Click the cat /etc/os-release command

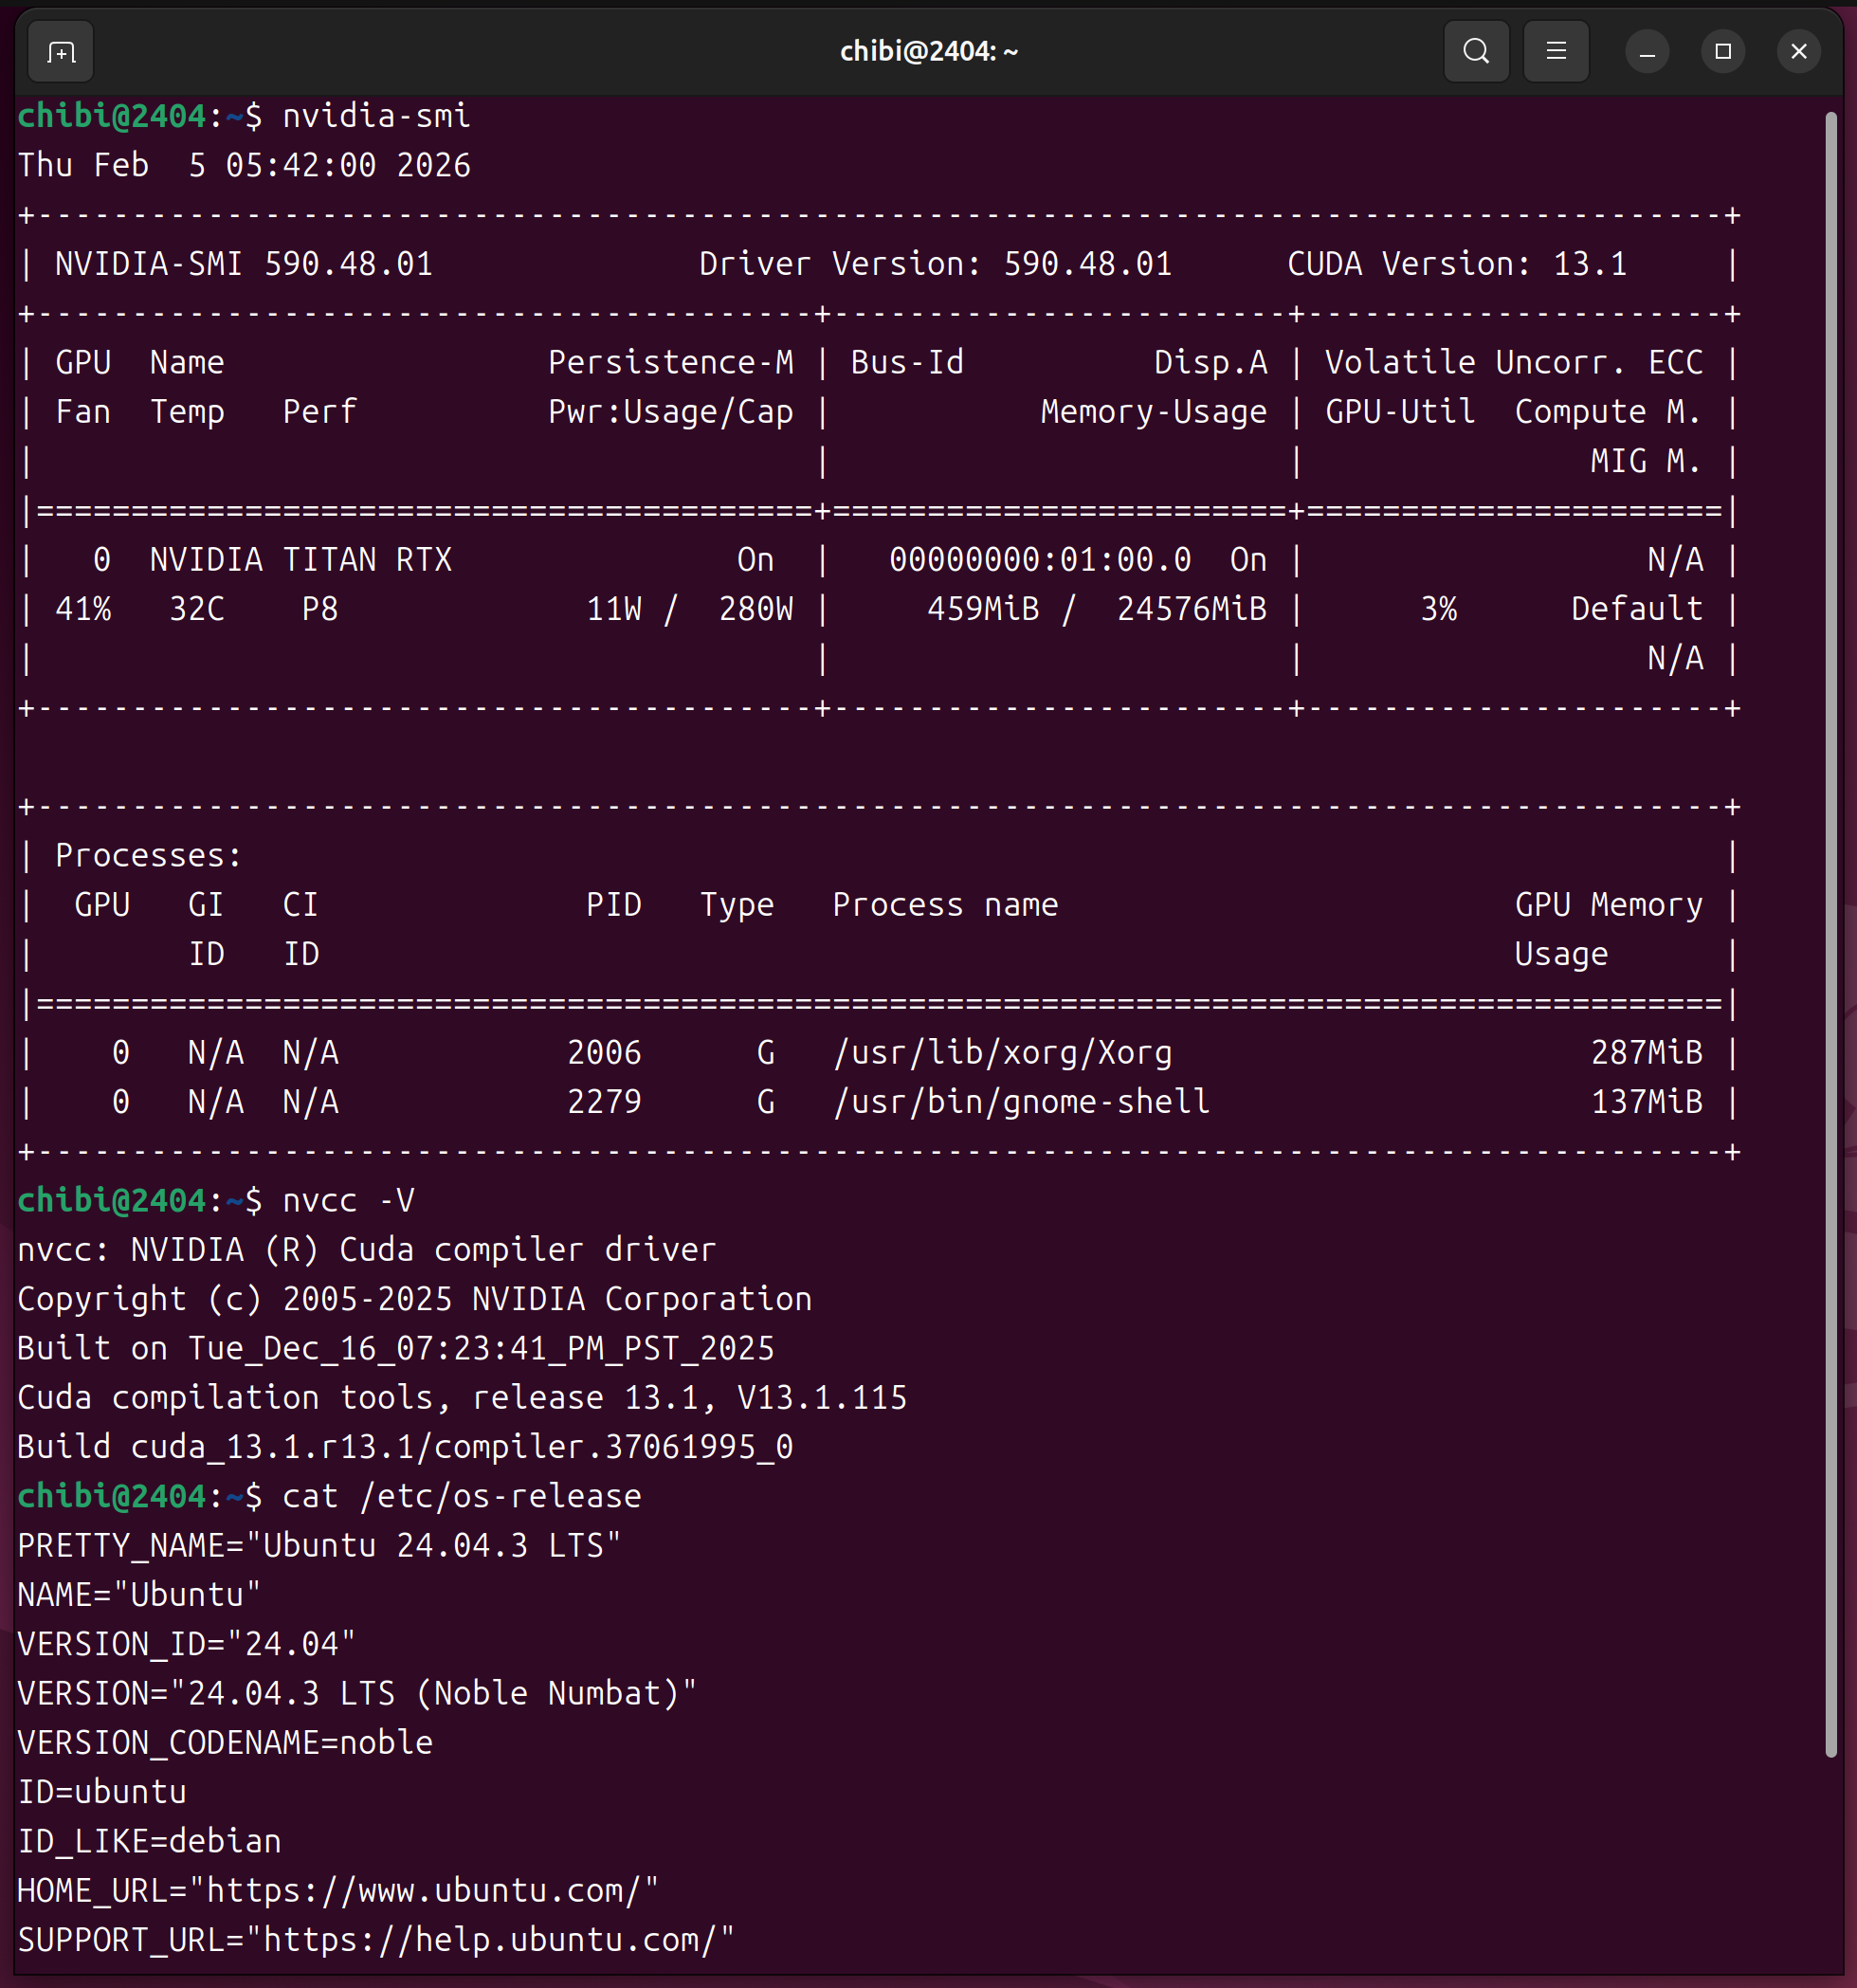[x=461, y=1496]
